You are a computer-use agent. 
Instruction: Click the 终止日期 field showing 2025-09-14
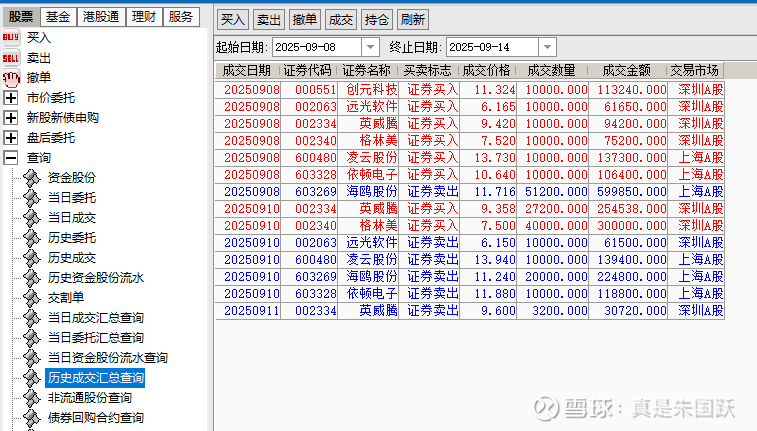(492, 47)
